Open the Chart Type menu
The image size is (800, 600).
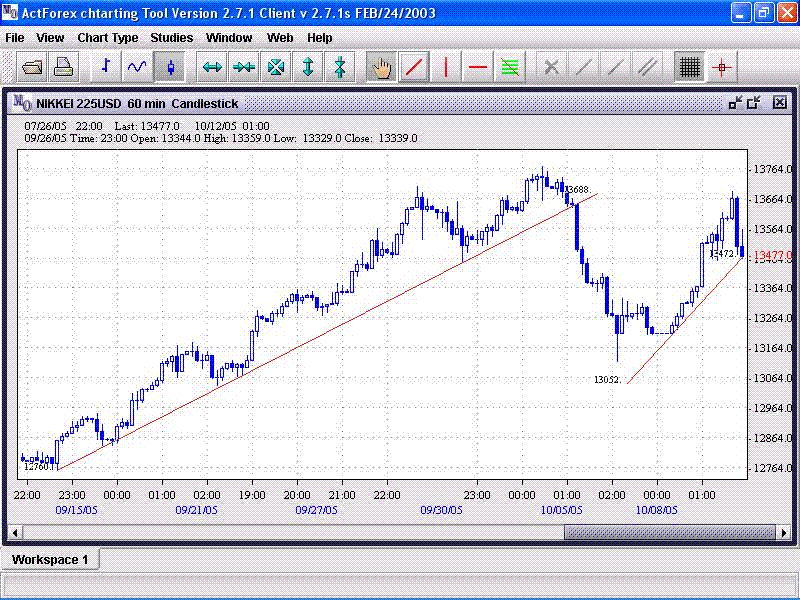click(x=108, y=38)
